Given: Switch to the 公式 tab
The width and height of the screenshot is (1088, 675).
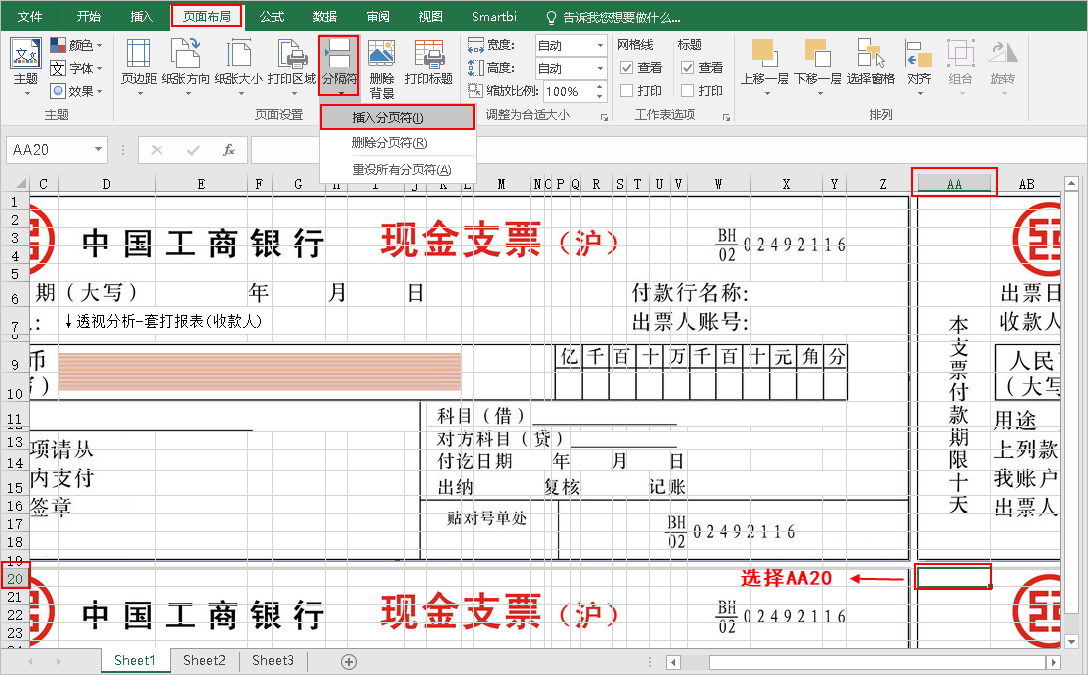Looking at the screenshot, I should [x=272, y=17].
